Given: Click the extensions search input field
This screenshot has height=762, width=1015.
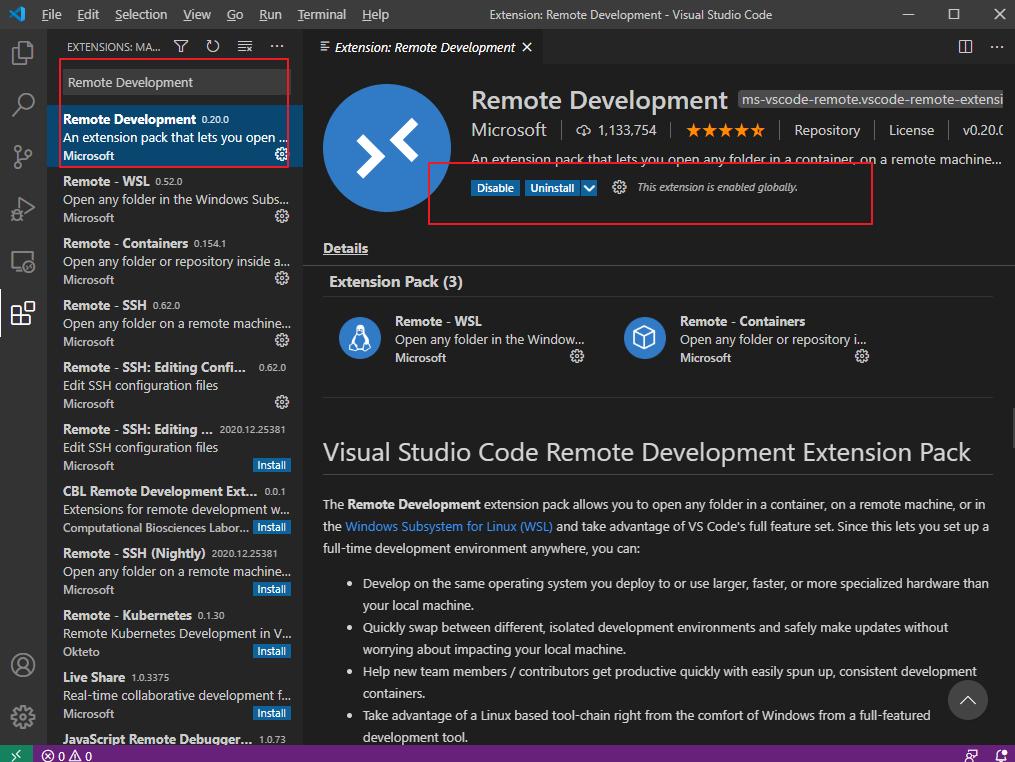Looking at the screenshot, I should (x=175, y=82).
